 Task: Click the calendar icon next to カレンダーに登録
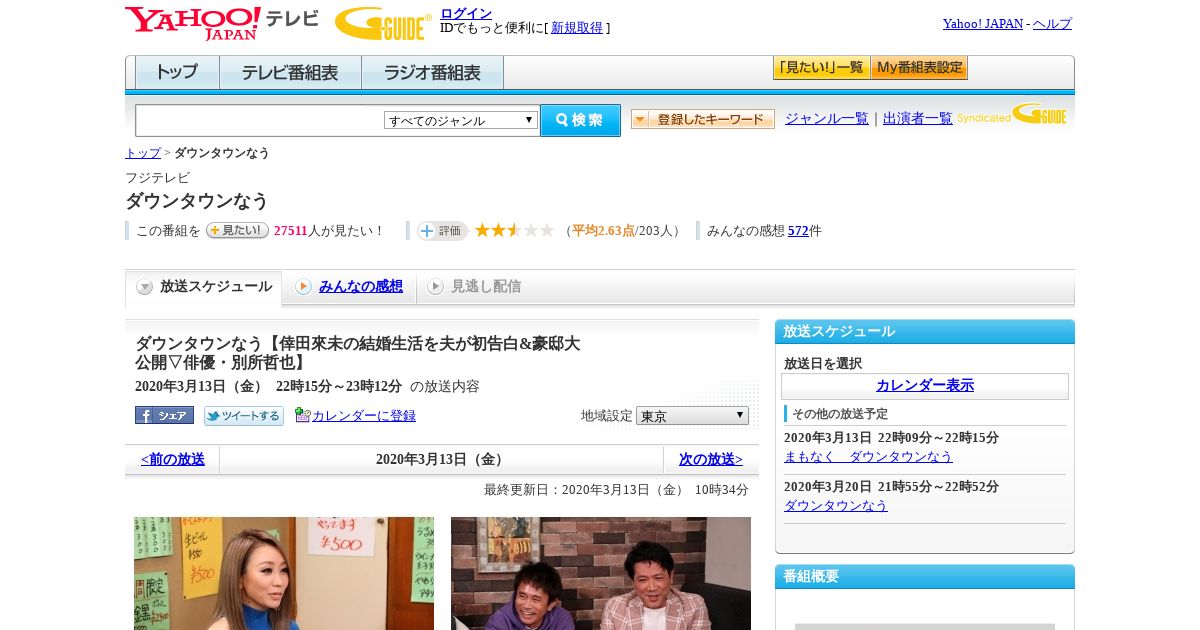303,415
